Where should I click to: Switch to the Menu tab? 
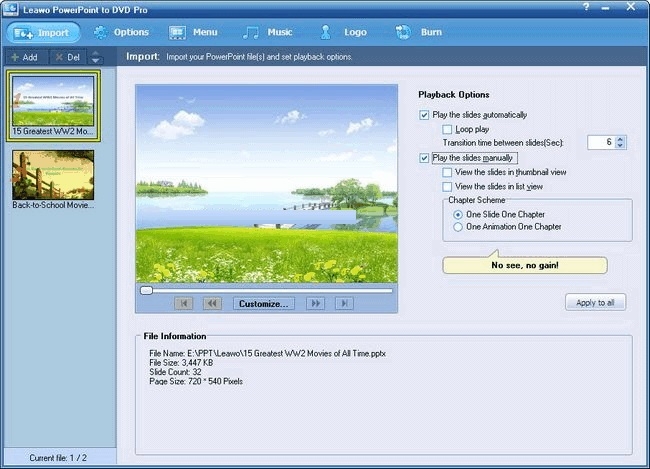tap(193, 32)
